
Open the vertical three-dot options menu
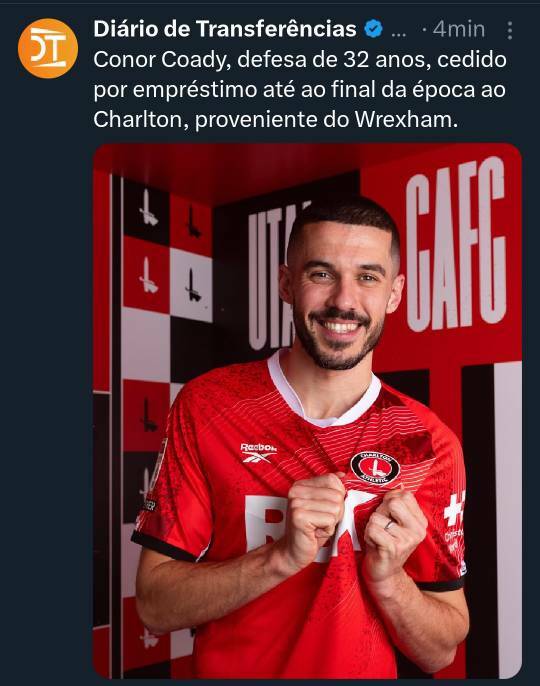pyautogui.click(x=510, y=30)
